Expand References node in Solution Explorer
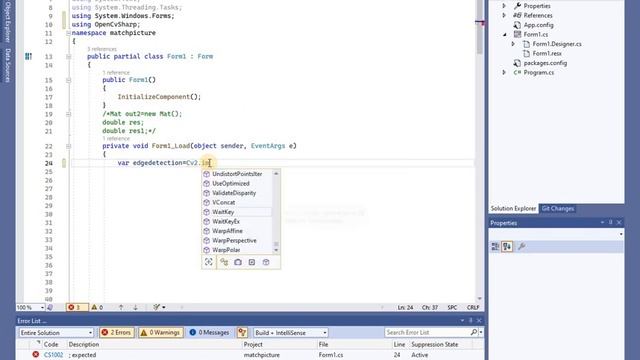 click(x=504, y=15)
